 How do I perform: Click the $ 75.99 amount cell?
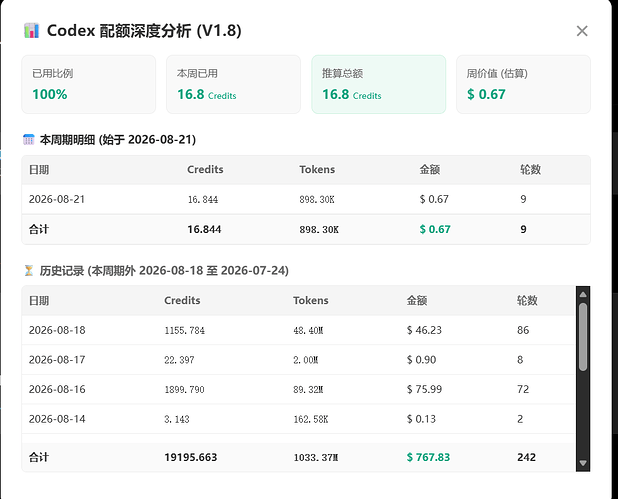(x=424, y=389)
